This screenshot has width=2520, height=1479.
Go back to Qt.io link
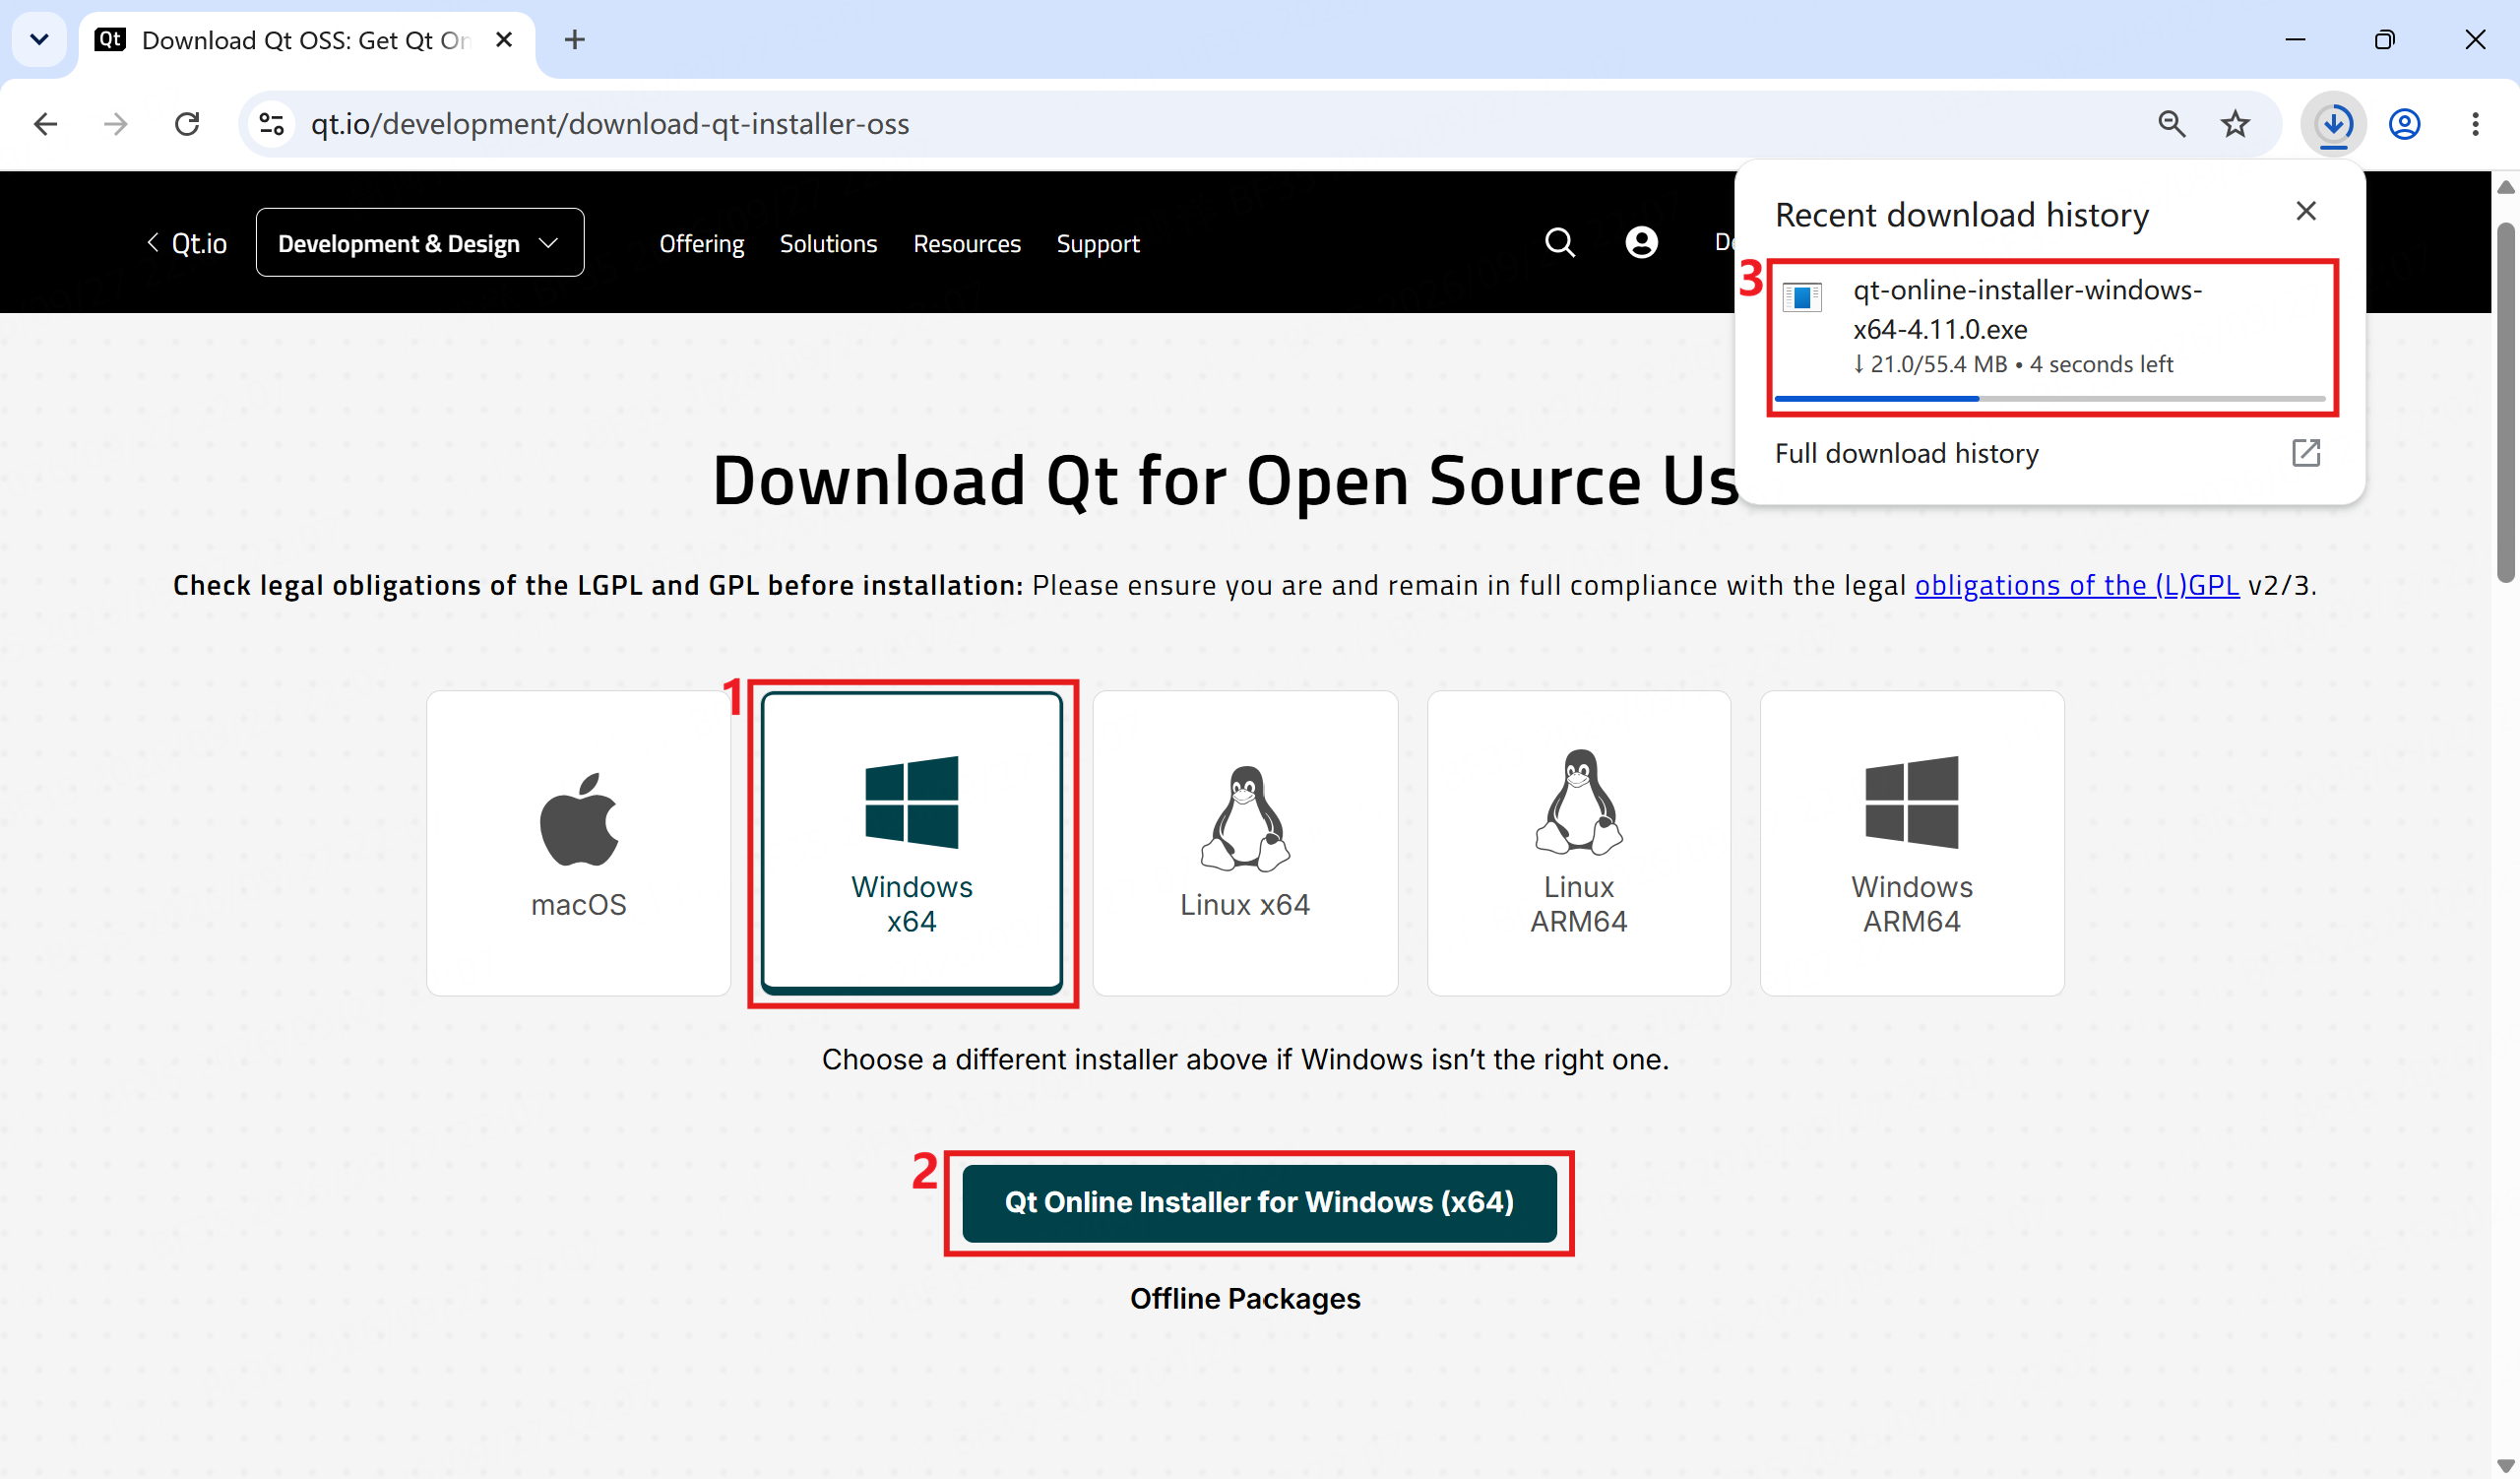(187, 243)
